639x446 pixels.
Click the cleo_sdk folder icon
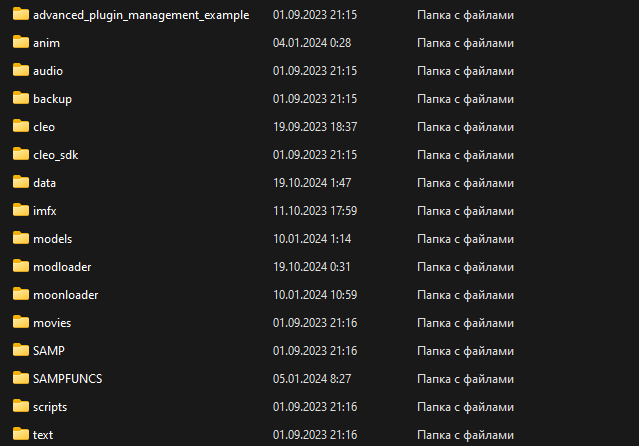click(21, 155)
